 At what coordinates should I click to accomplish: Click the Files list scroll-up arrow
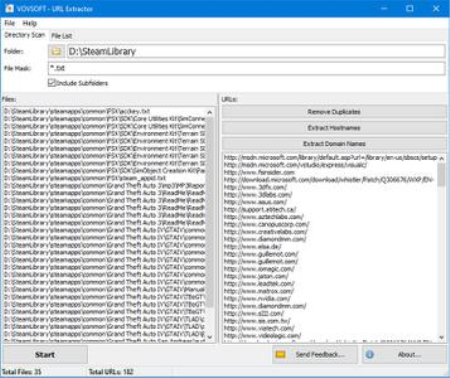click(210, 112)
